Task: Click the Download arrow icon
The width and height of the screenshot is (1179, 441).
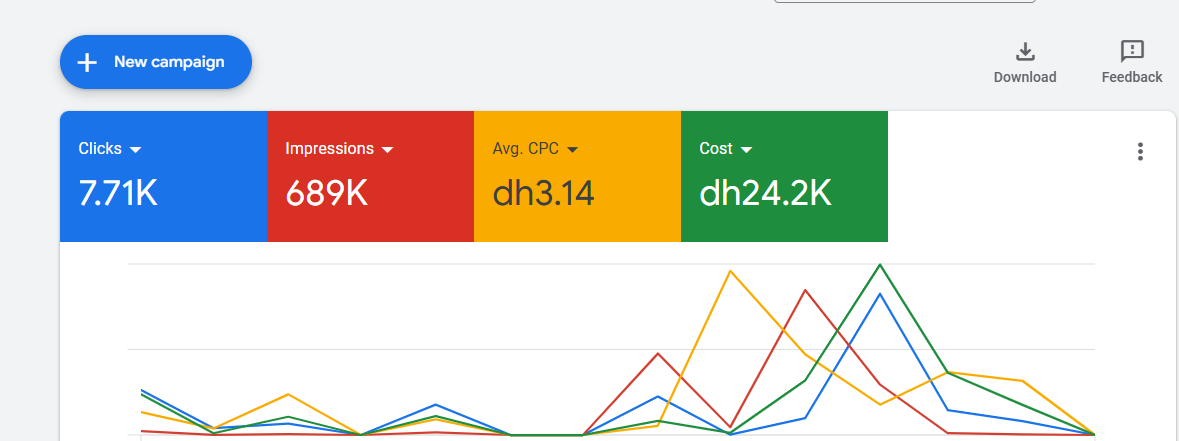Action: 1025,52
